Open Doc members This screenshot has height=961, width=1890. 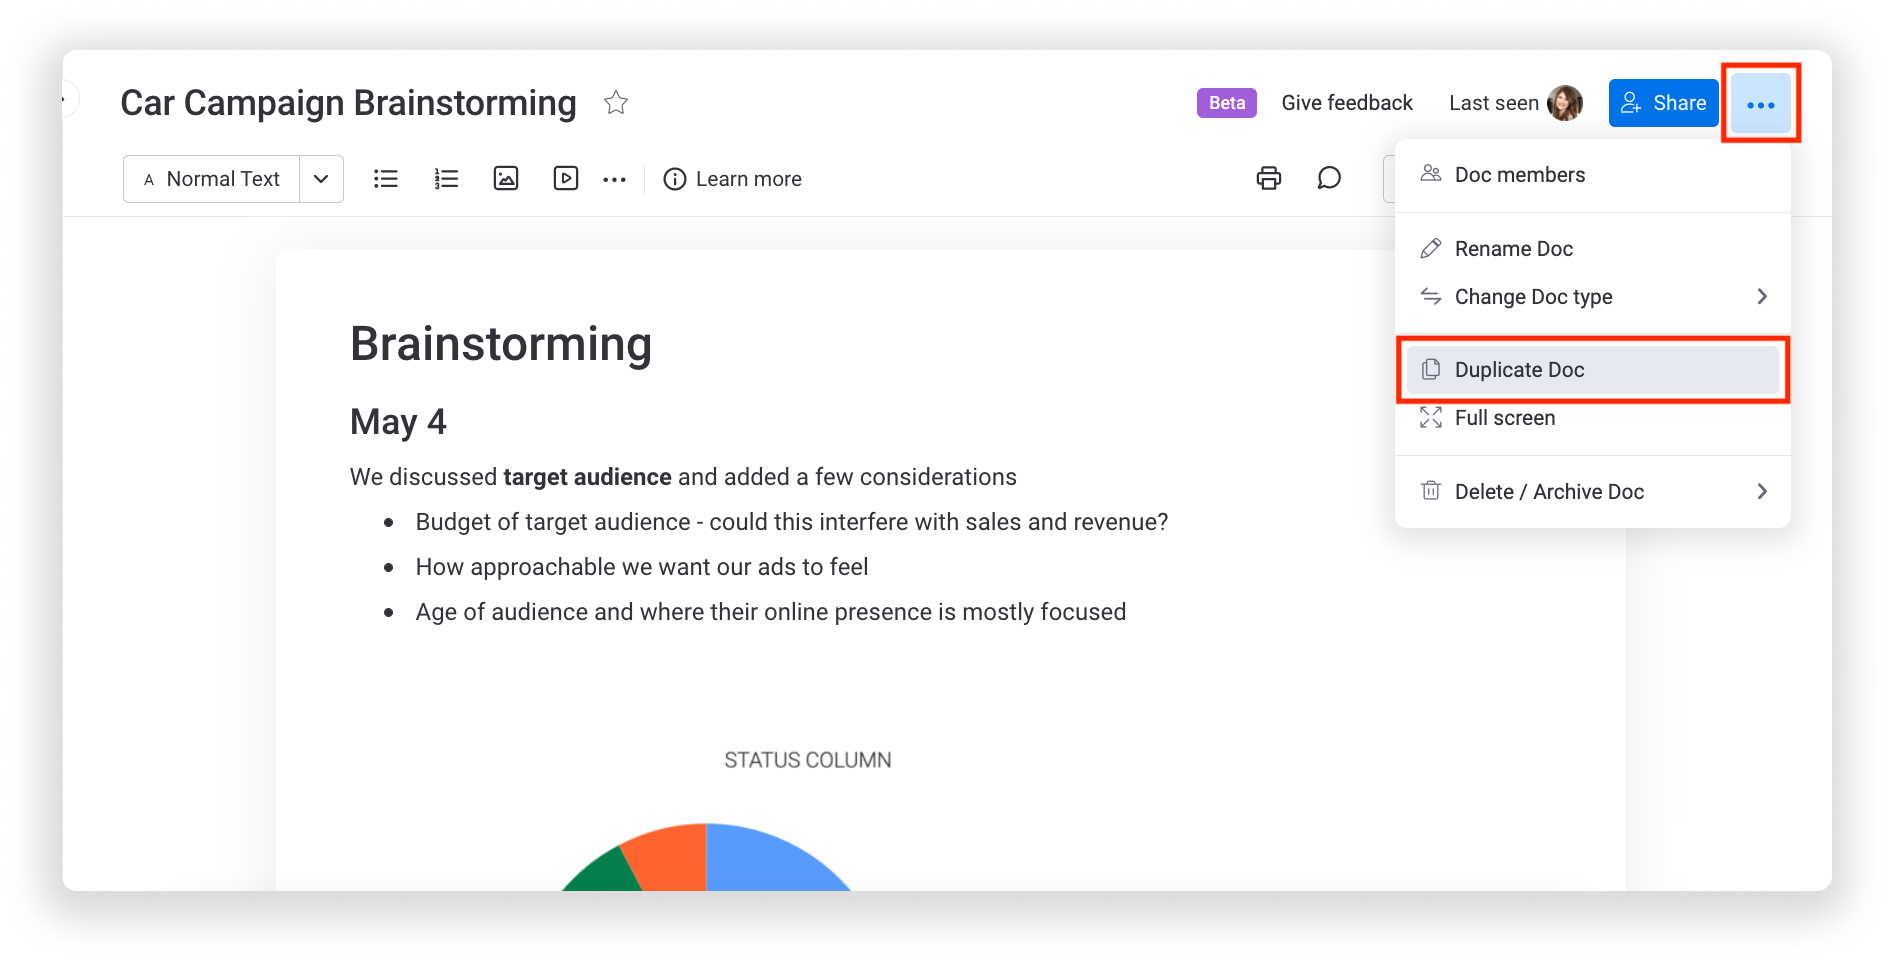coord(1592,175)
